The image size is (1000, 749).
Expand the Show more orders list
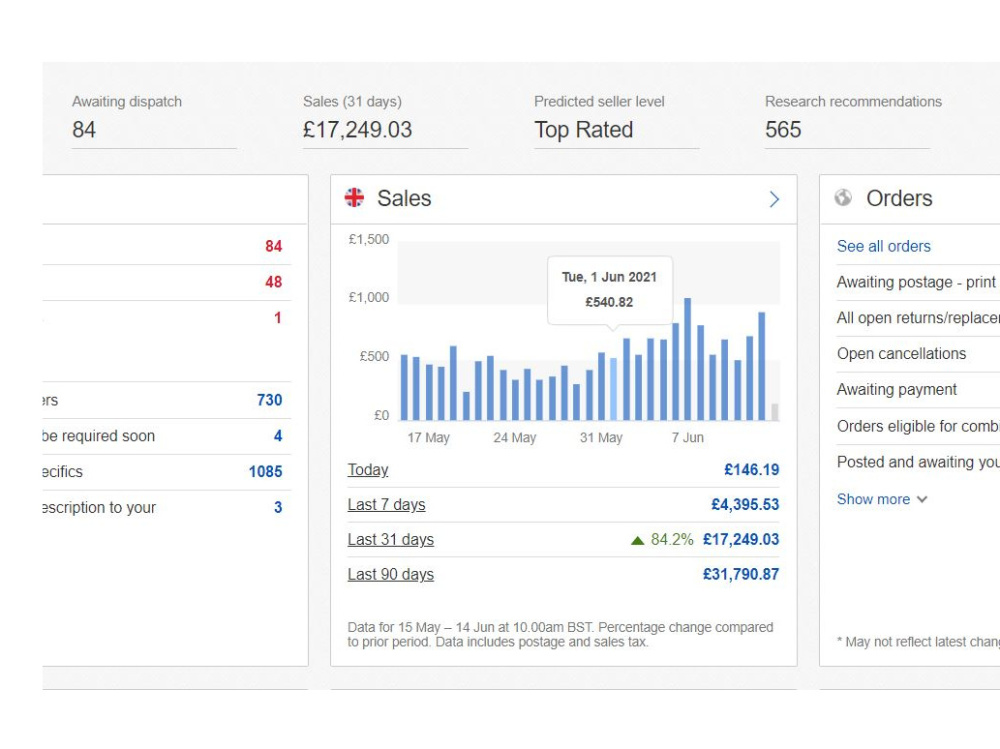tap(881, 499)
